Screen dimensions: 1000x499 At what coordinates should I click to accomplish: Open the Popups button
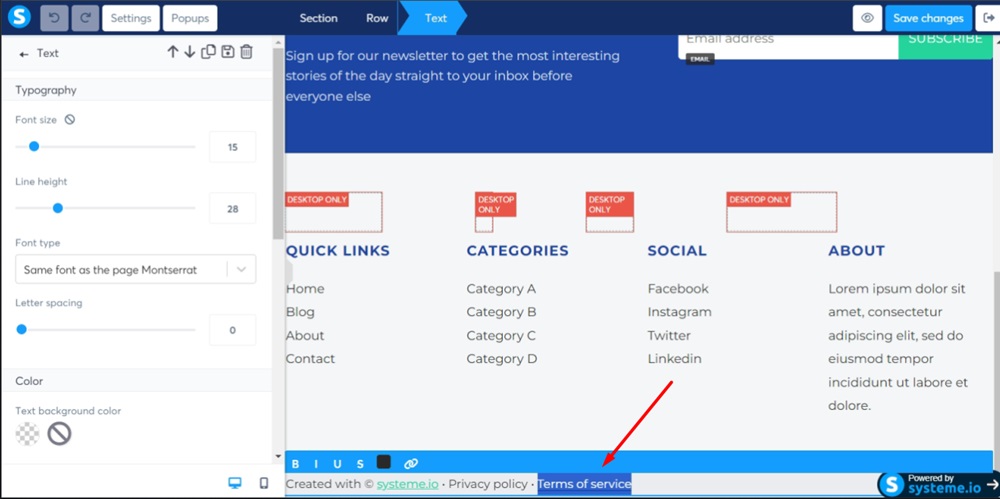point(190,18)
